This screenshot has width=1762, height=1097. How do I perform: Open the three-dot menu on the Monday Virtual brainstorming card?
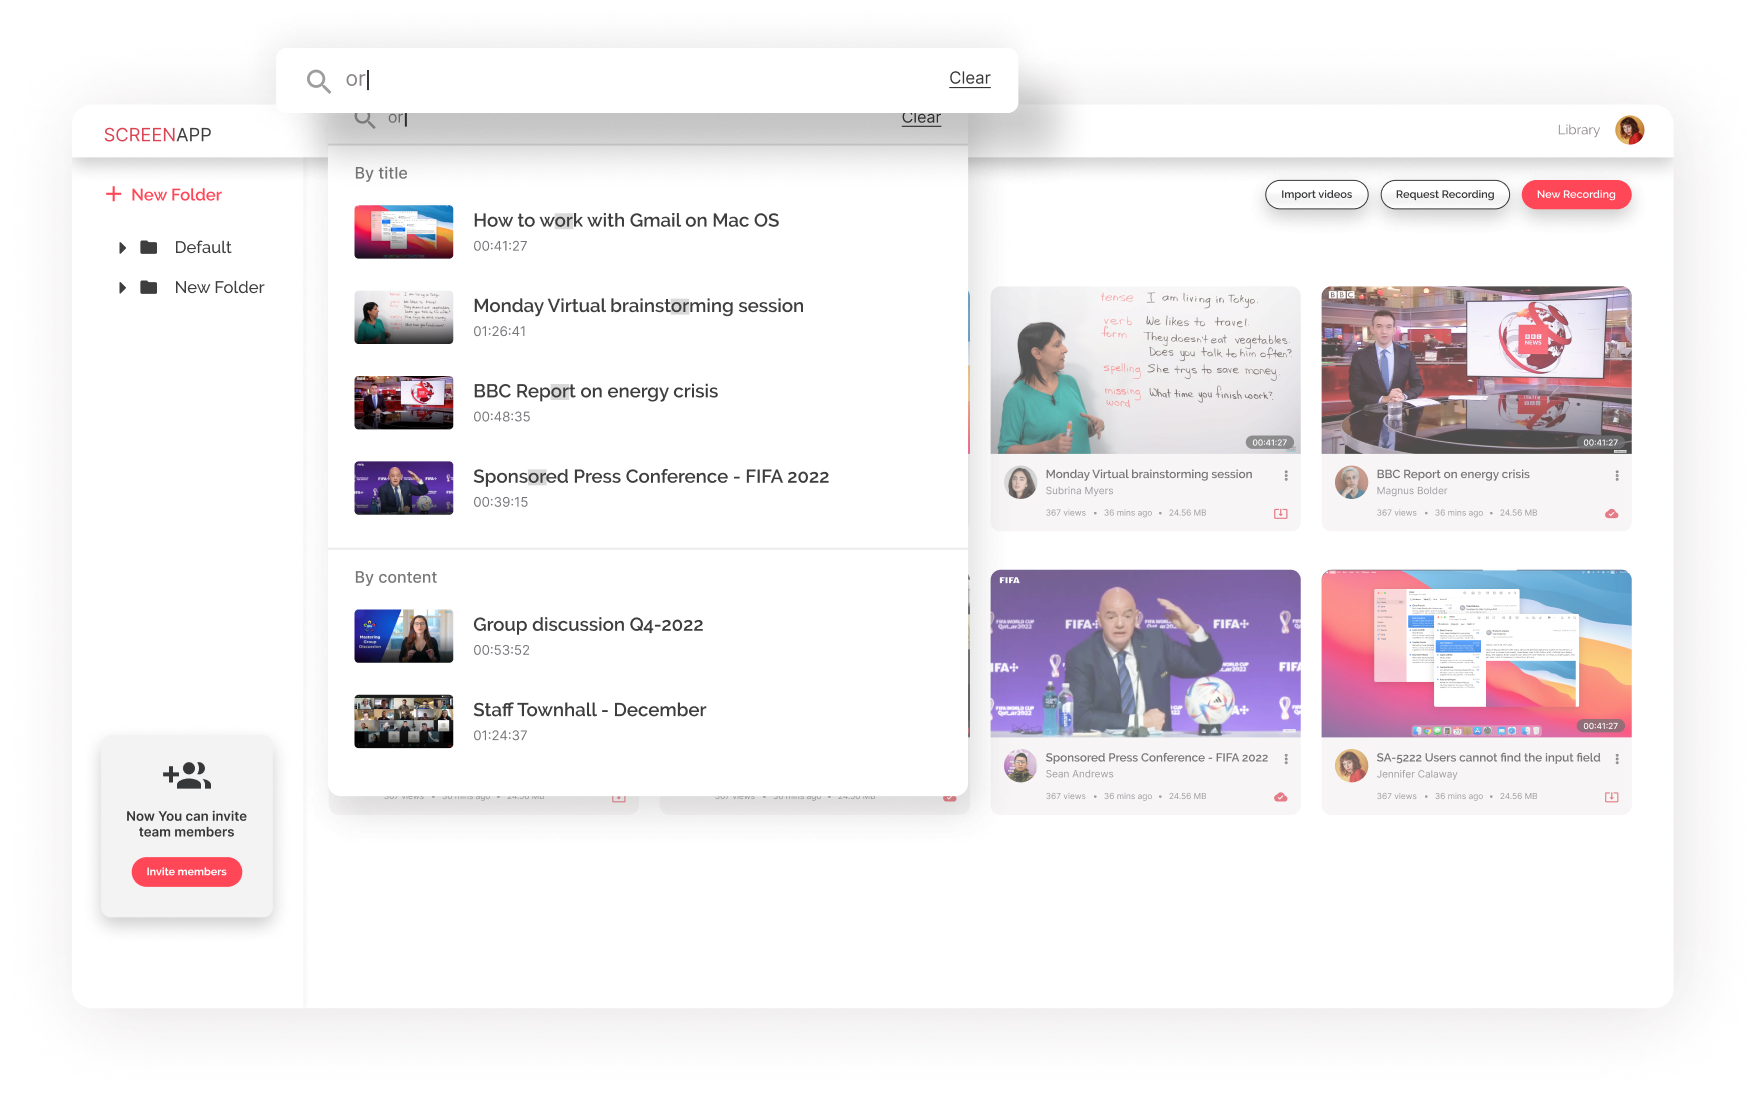click(1286, 476)
